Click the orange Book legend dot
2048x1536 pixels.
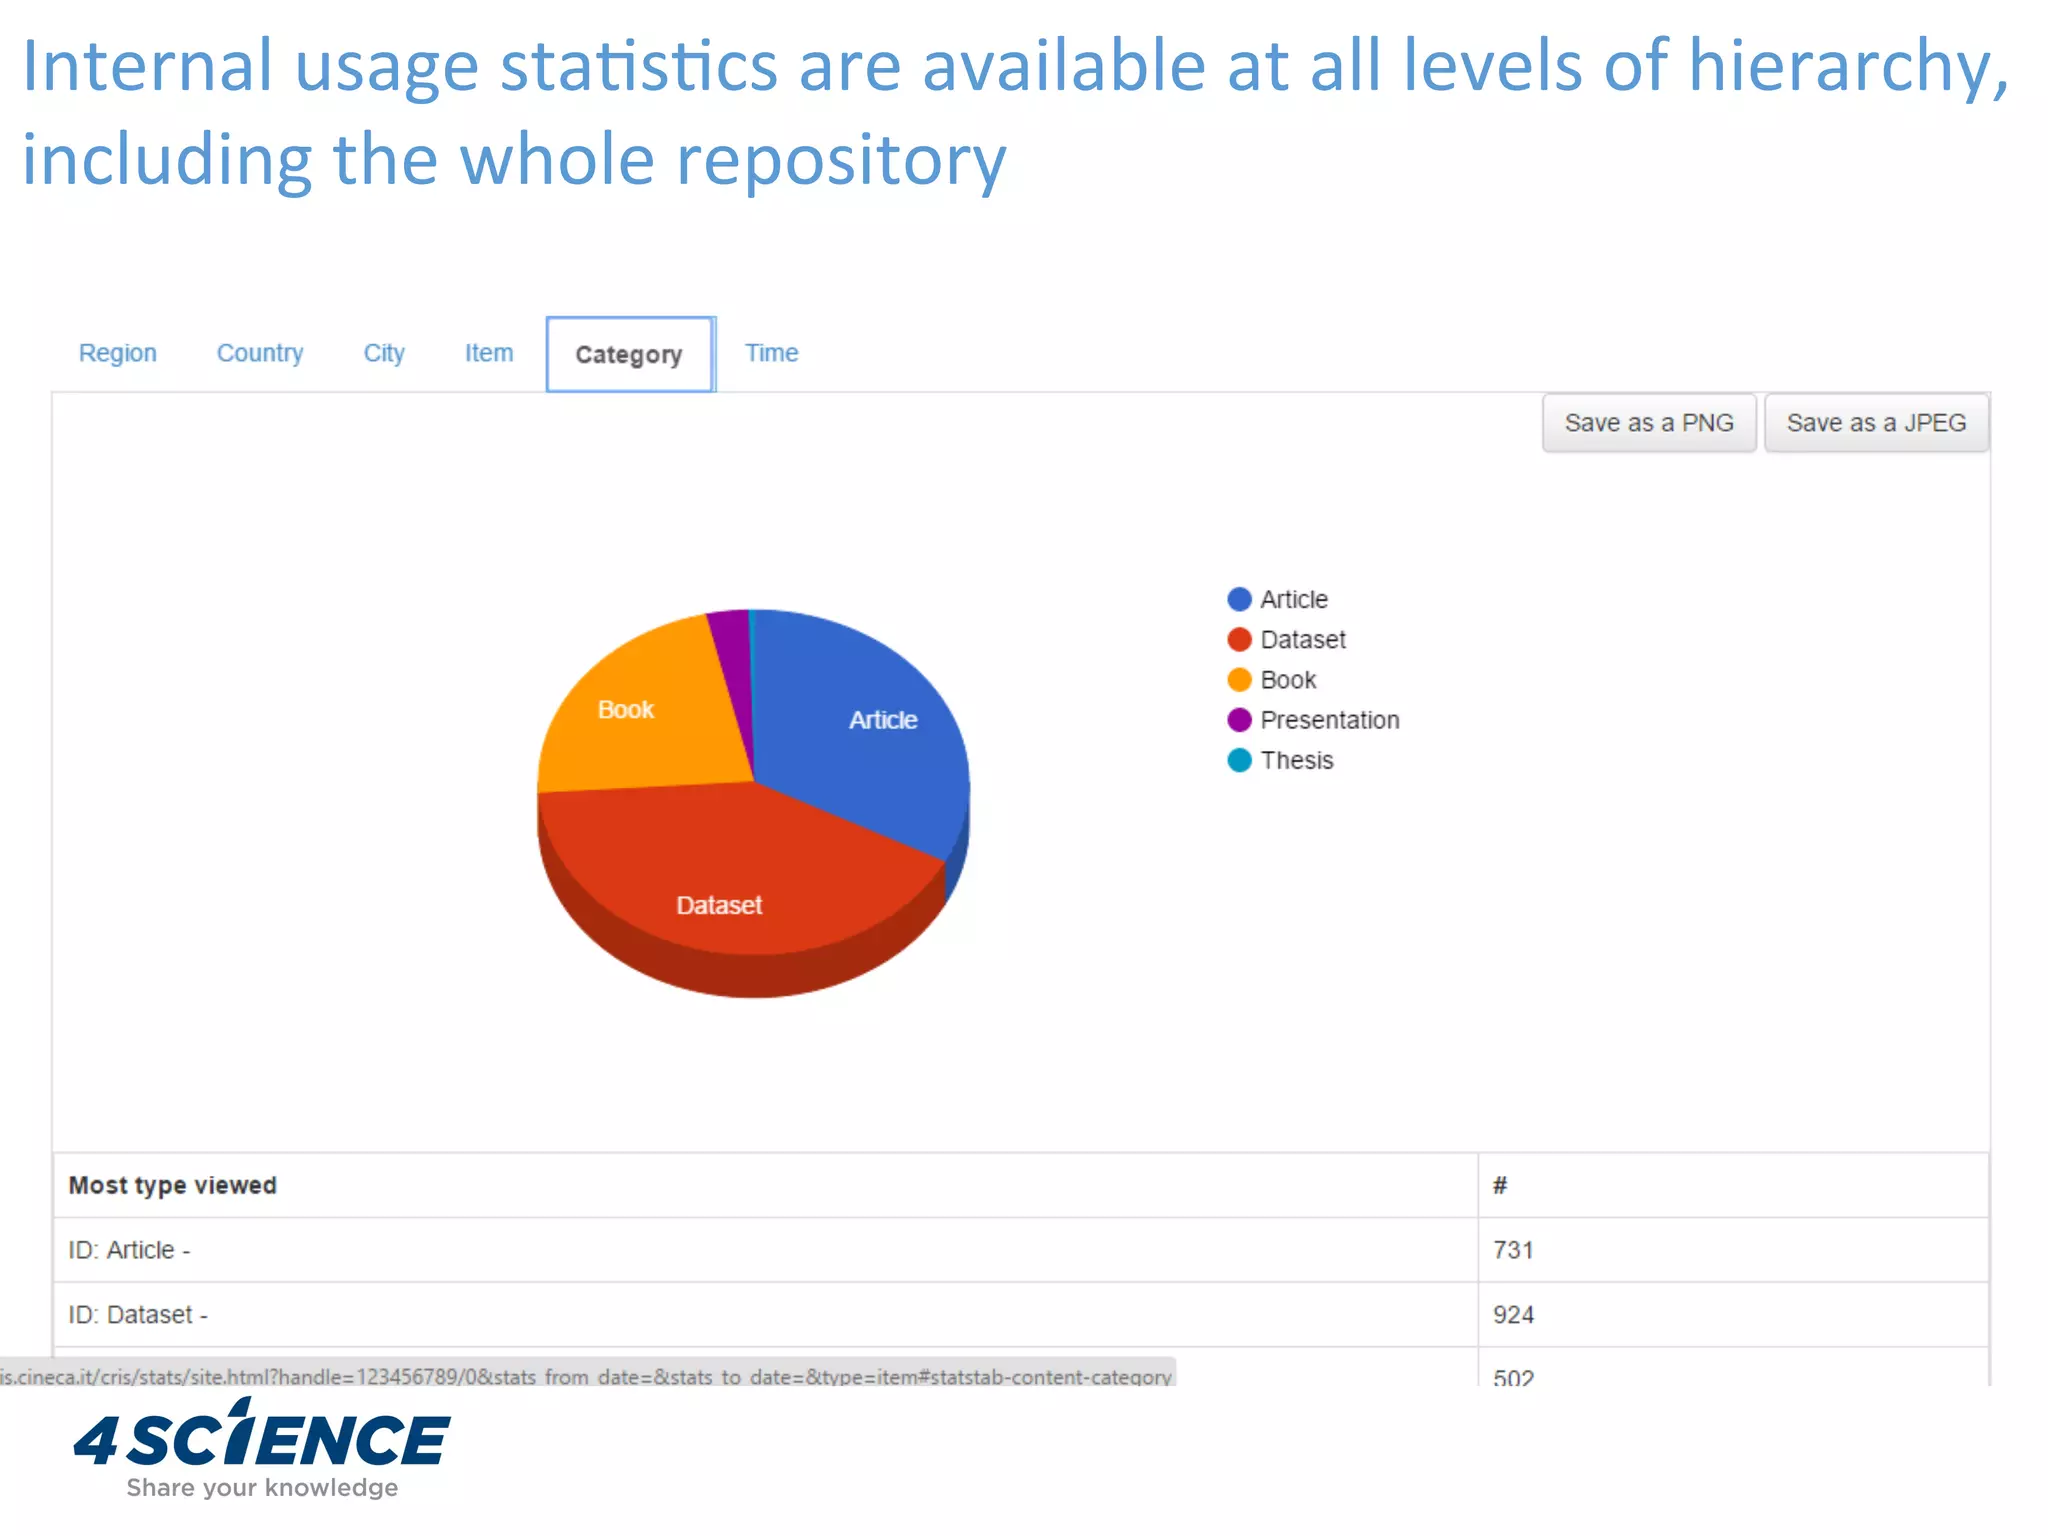1239,680
